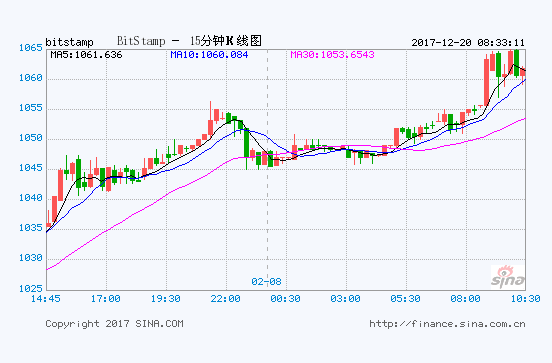Click the 1035 price axis label
Image resolution: width=552 pixels, height=363 pixels.
pyautogui.click(x=31, y=228)
